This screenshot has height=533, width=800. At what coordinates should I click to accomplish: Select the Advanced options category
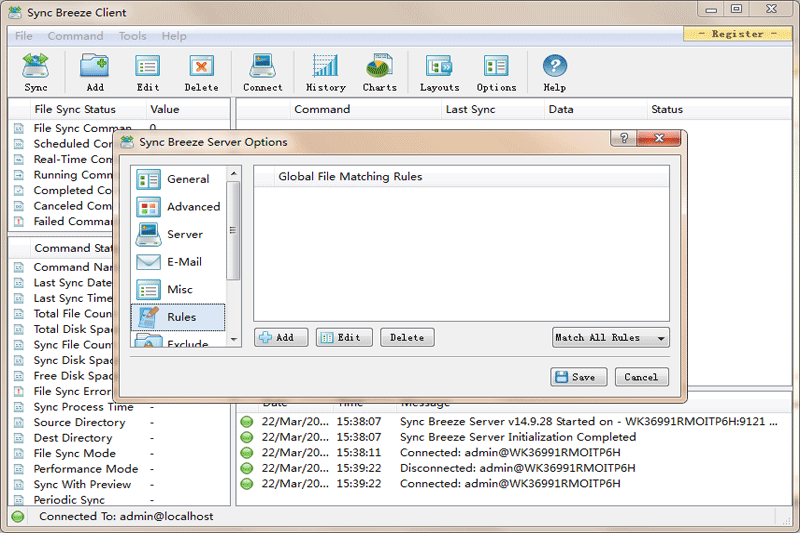[178, 207]
